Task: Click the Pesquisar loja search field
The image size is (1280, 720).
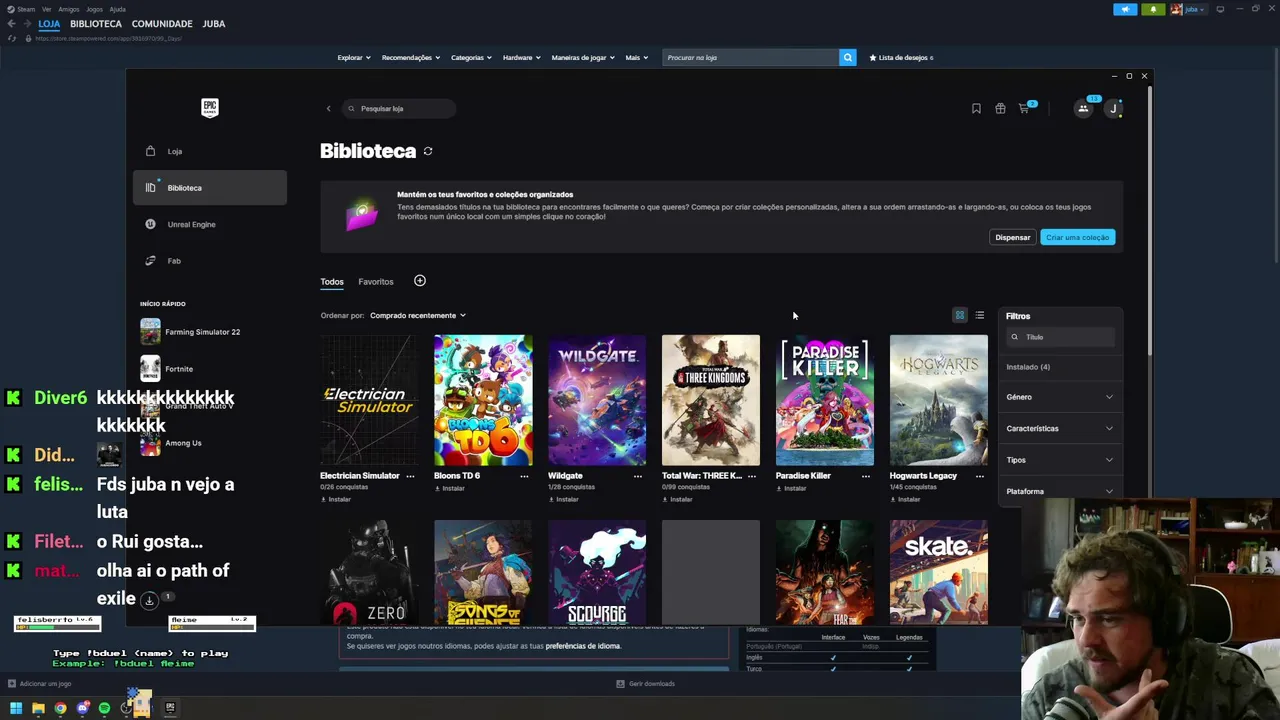Action: [x=398, y=108]
